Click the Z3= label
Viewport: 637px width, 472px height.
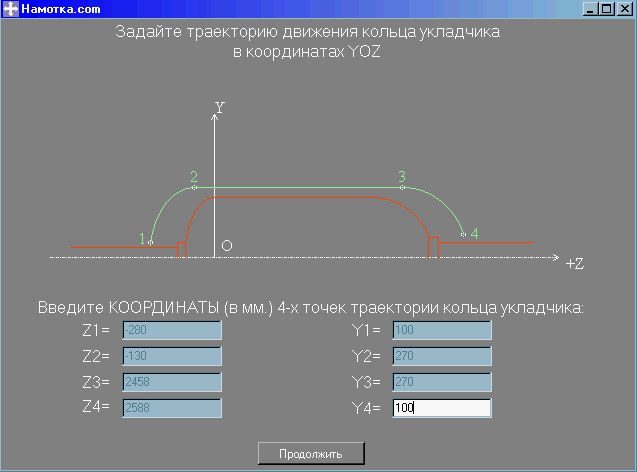click(x=96, y=382)
